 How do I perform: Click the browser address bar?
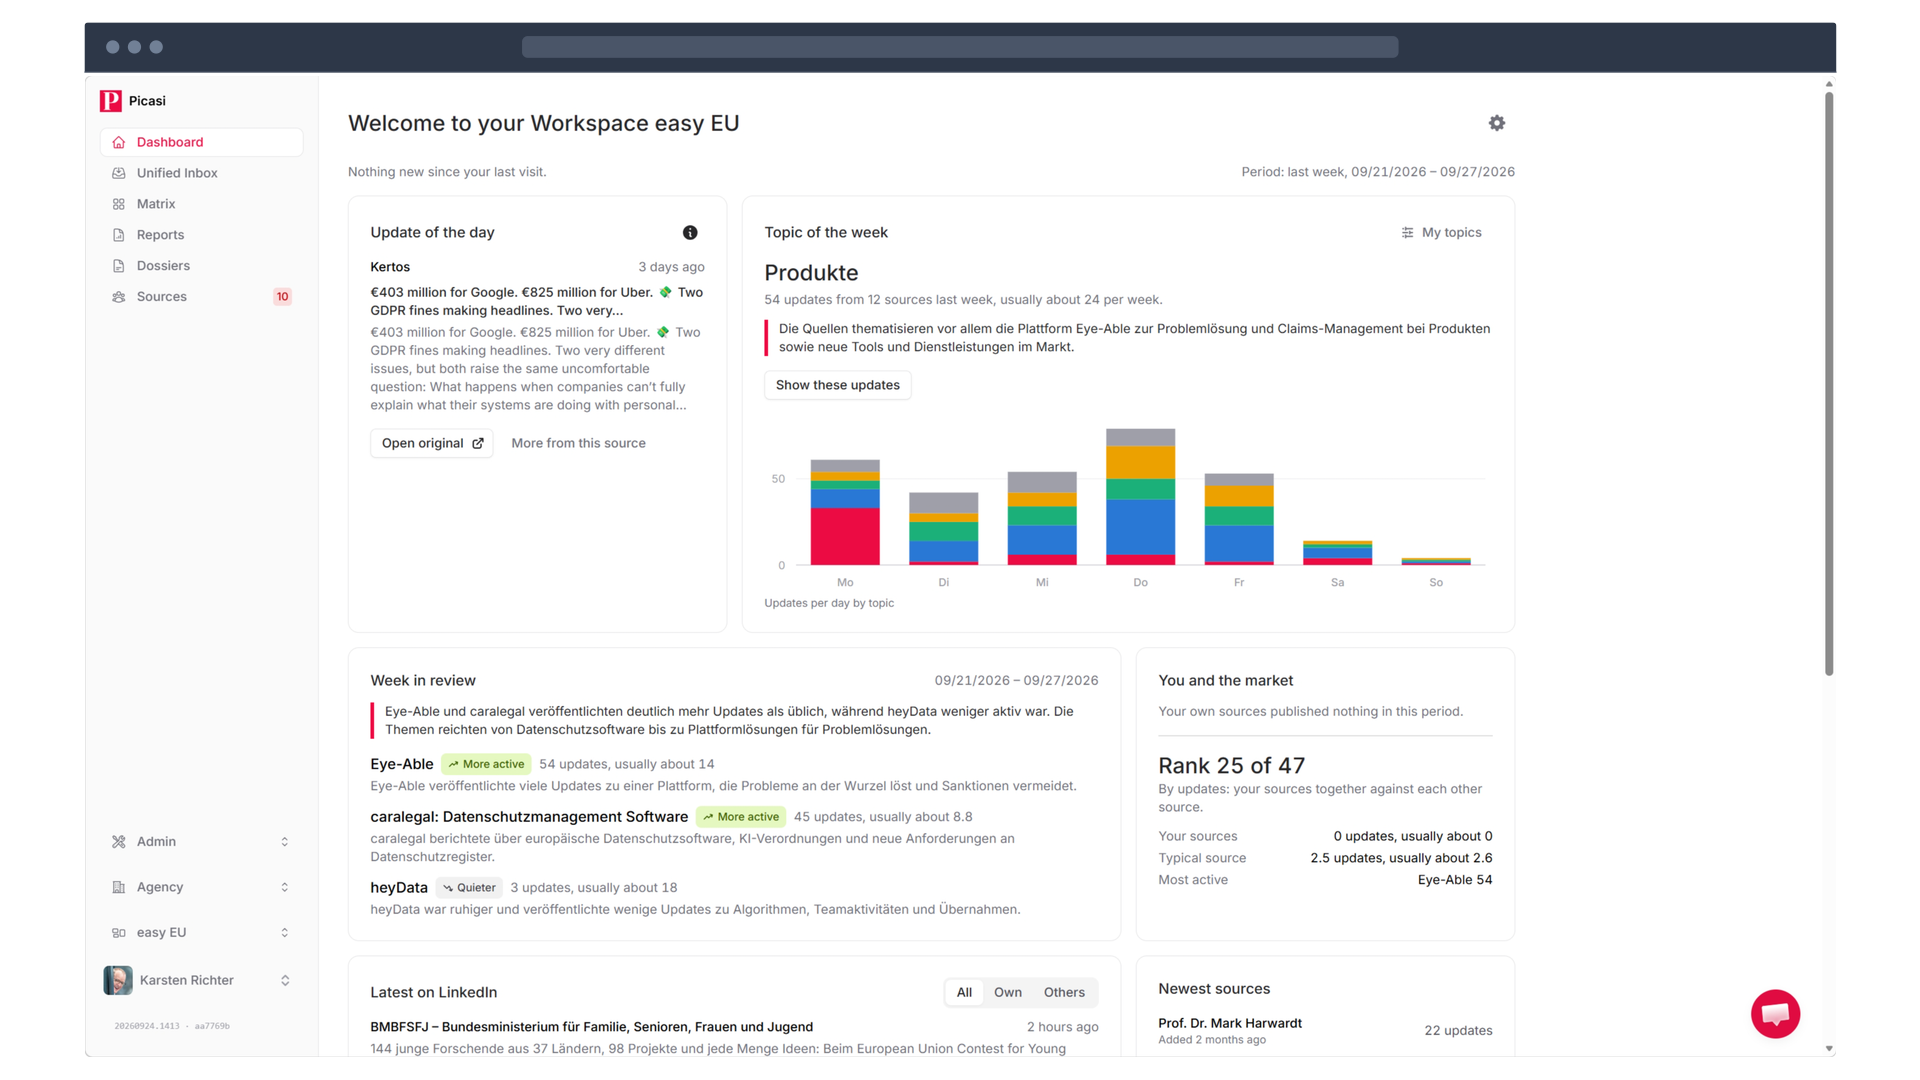pos(960,47)
